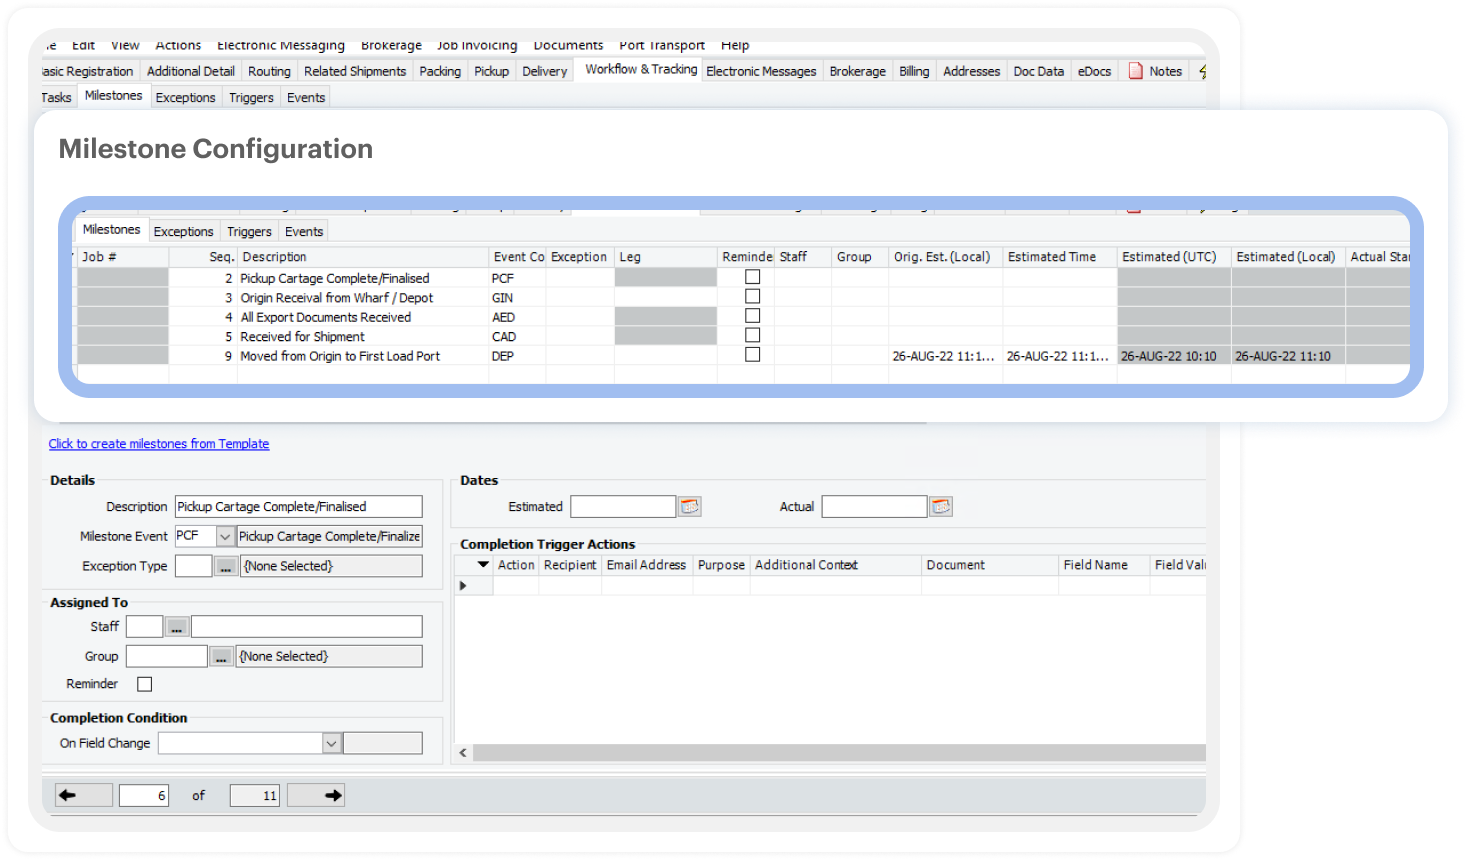Open the Actual date calendar picker
Screen dimensions: 1468x860
(940, 507)
